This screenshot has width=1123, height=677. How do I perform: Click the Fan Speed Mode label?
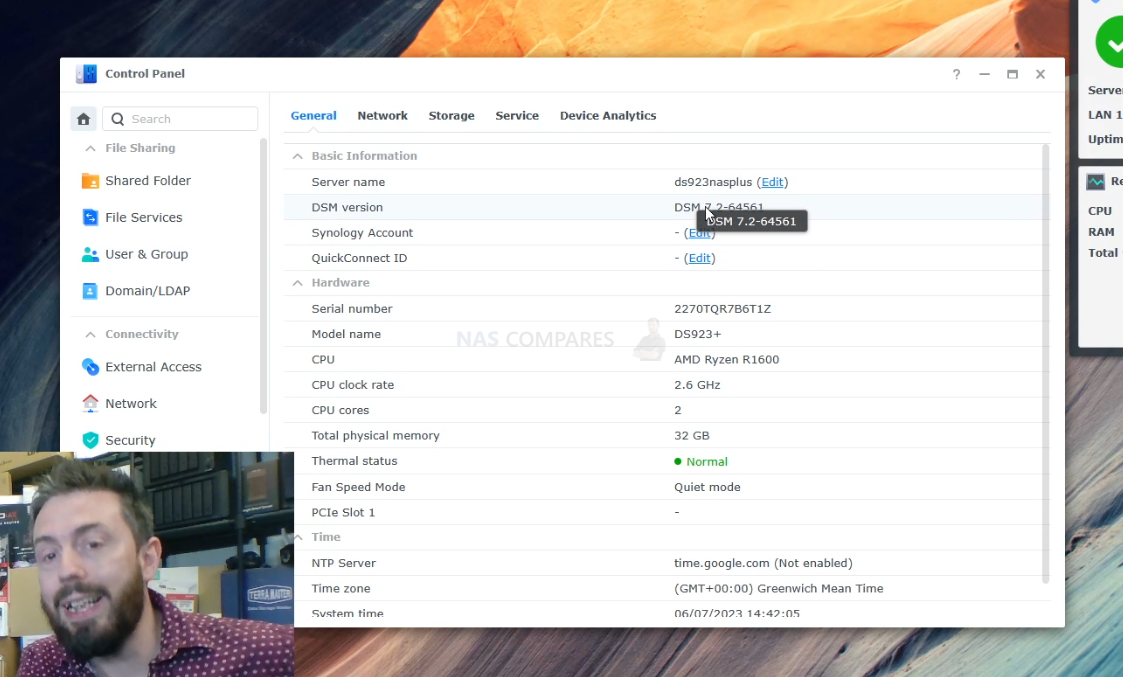coord(358,487)
